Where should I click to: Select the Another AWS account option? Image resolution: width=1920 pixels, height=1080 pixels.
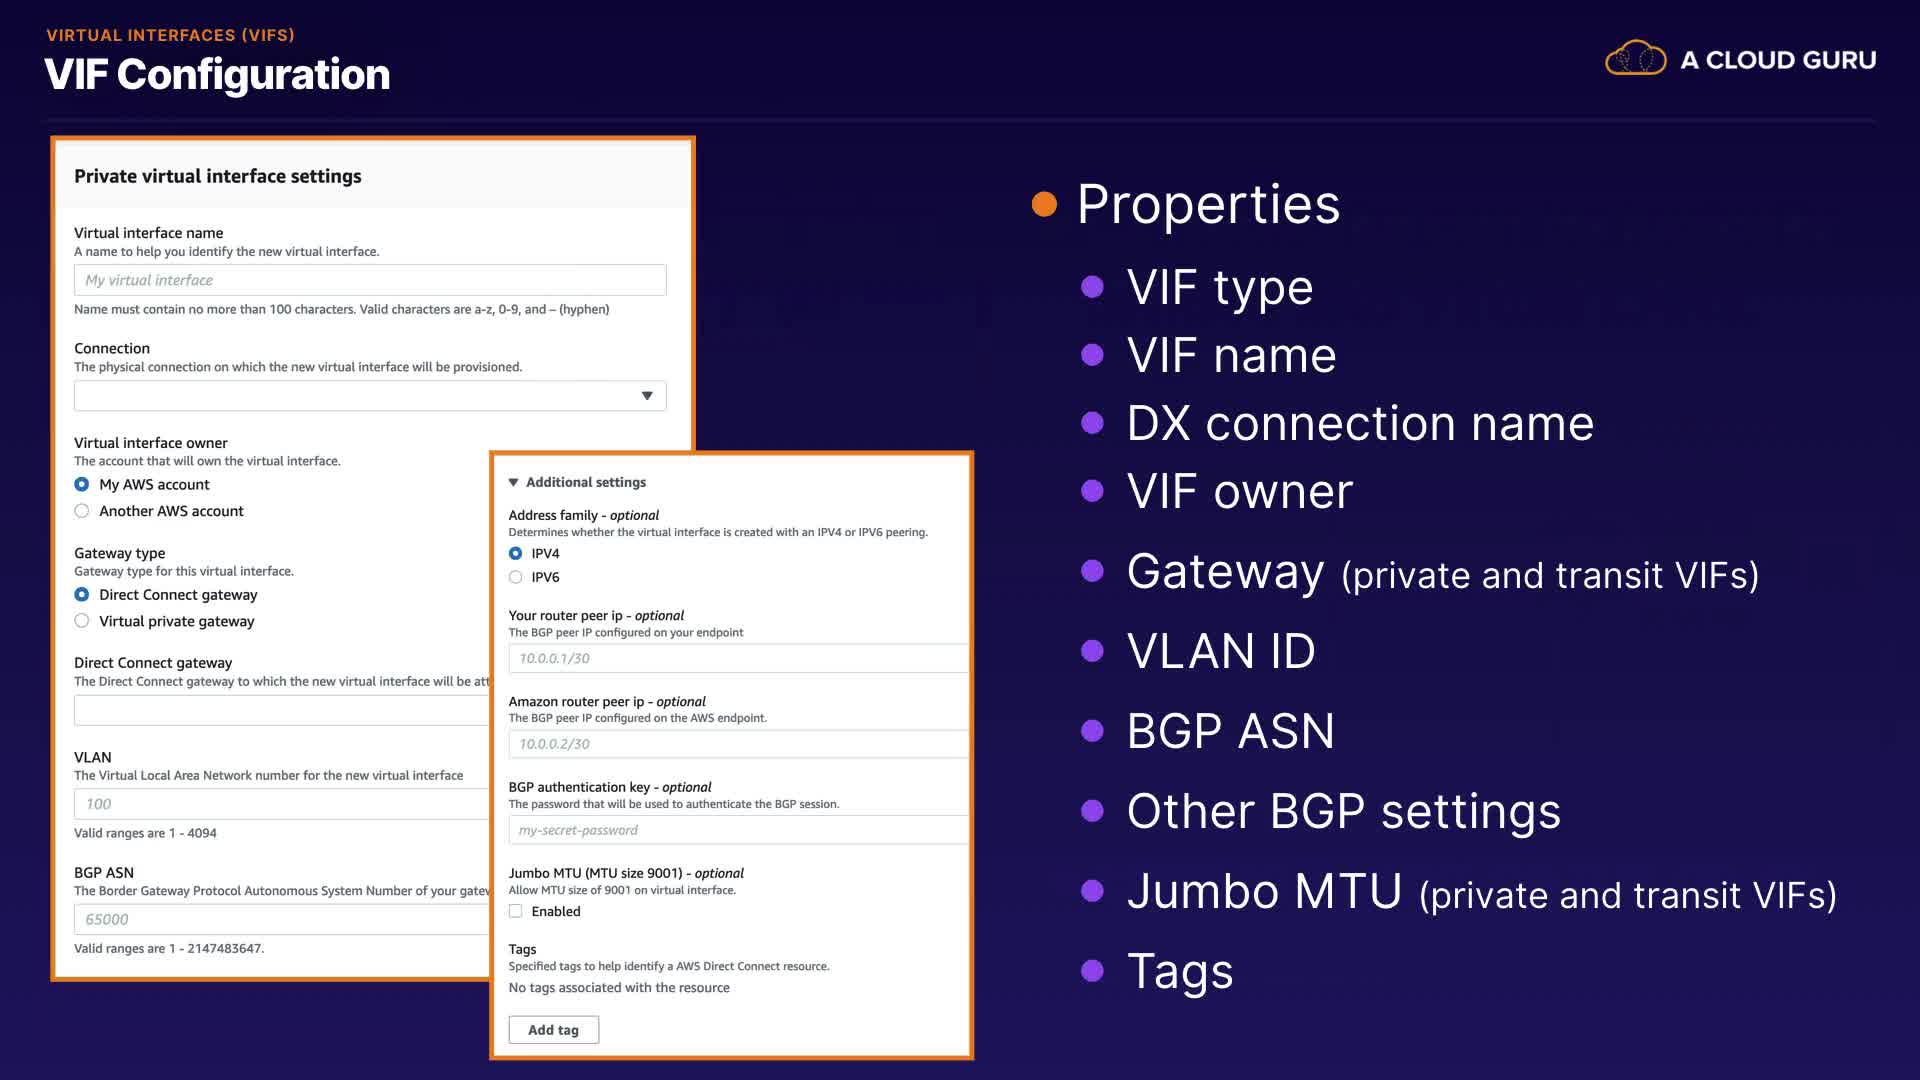click(82, 511)
